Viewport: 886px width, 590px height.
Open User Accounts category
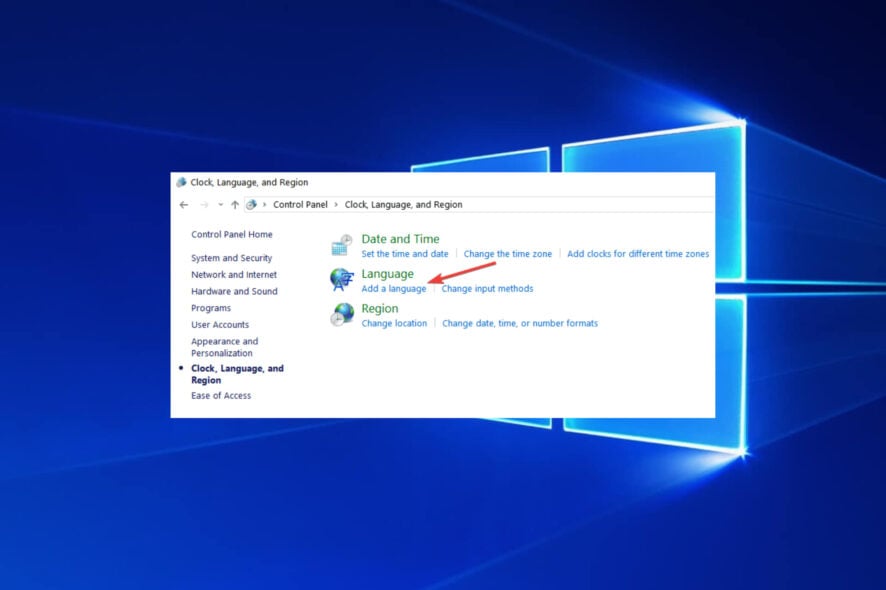(220, 325)
